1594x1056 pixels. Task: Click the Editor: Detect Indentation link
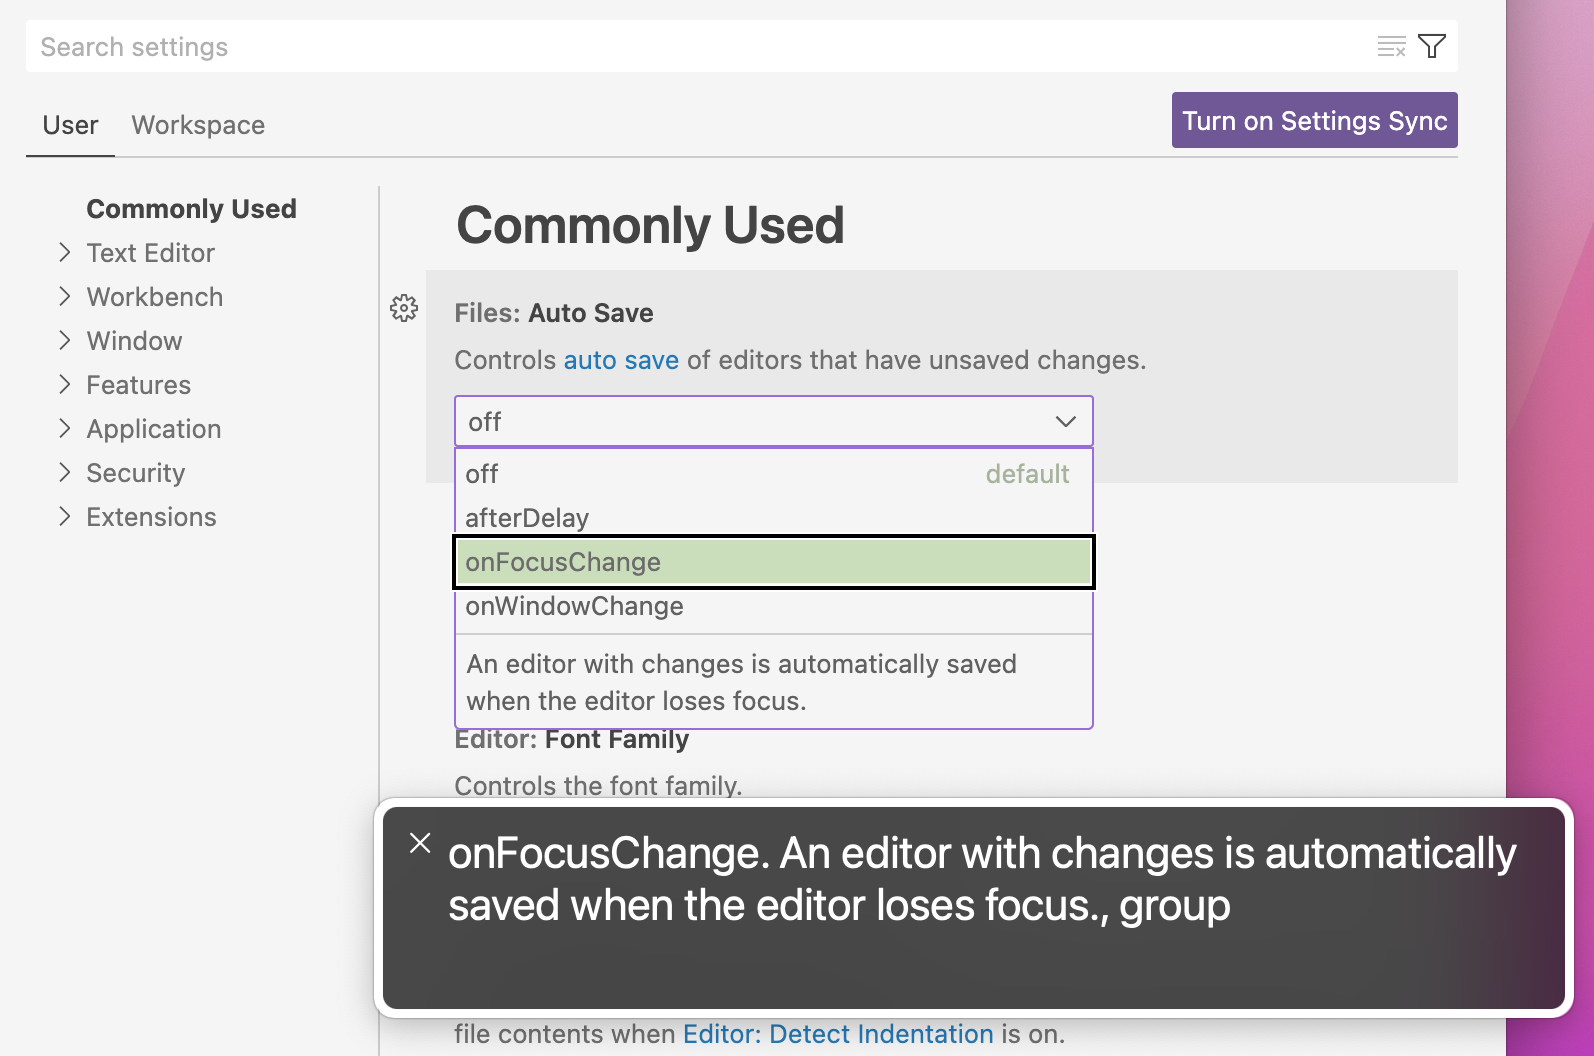pyautogui.click(x=839, y=1034)
